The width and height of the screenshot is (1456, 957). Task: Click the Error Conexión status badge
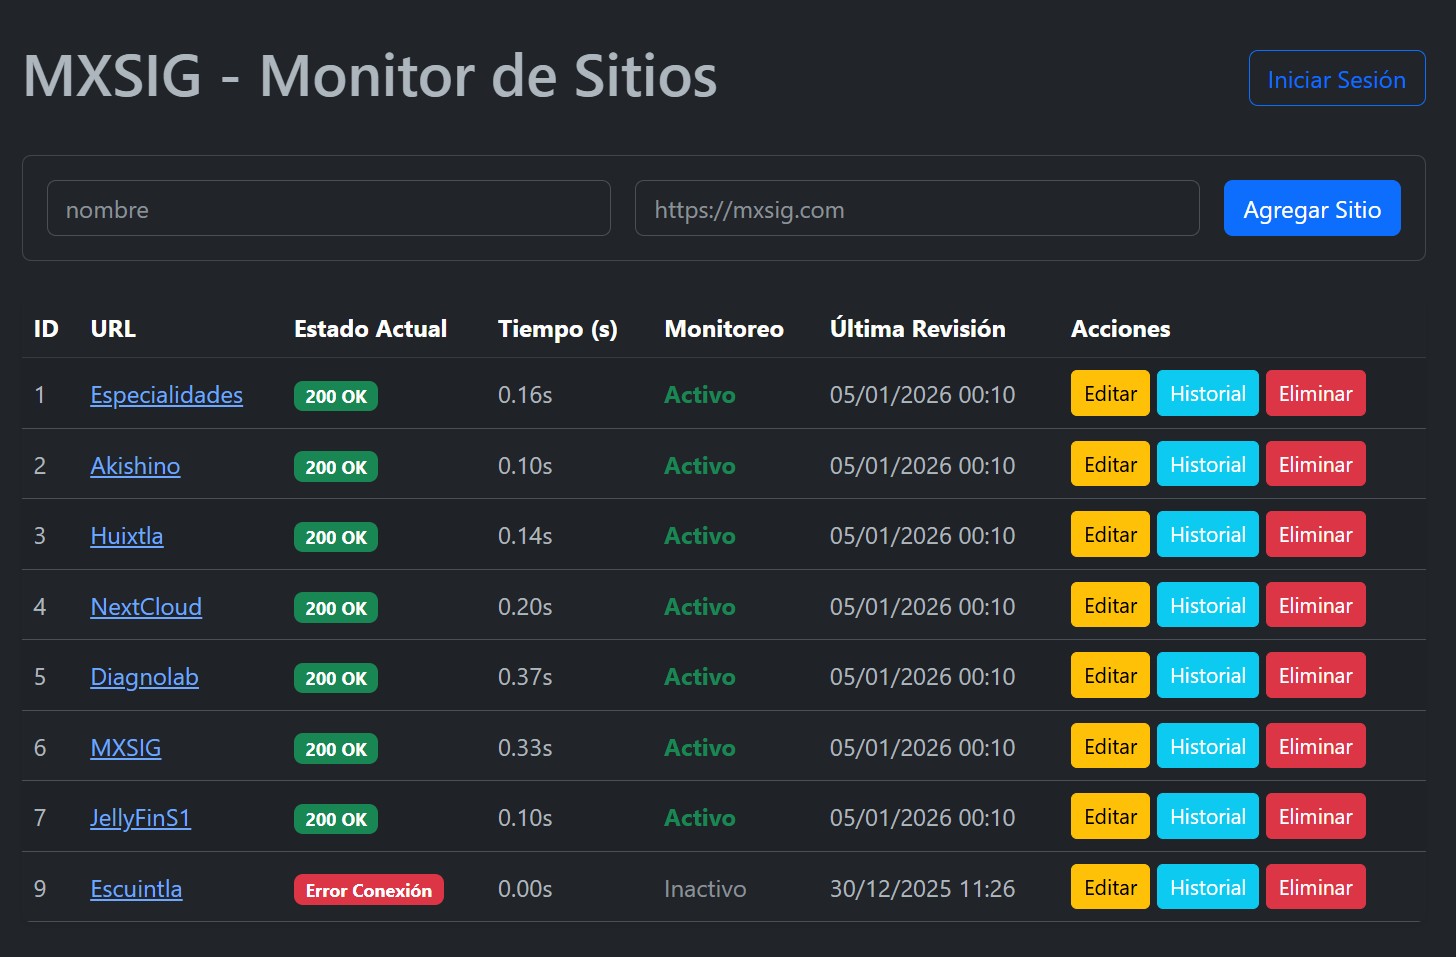[x=368, y=889]
